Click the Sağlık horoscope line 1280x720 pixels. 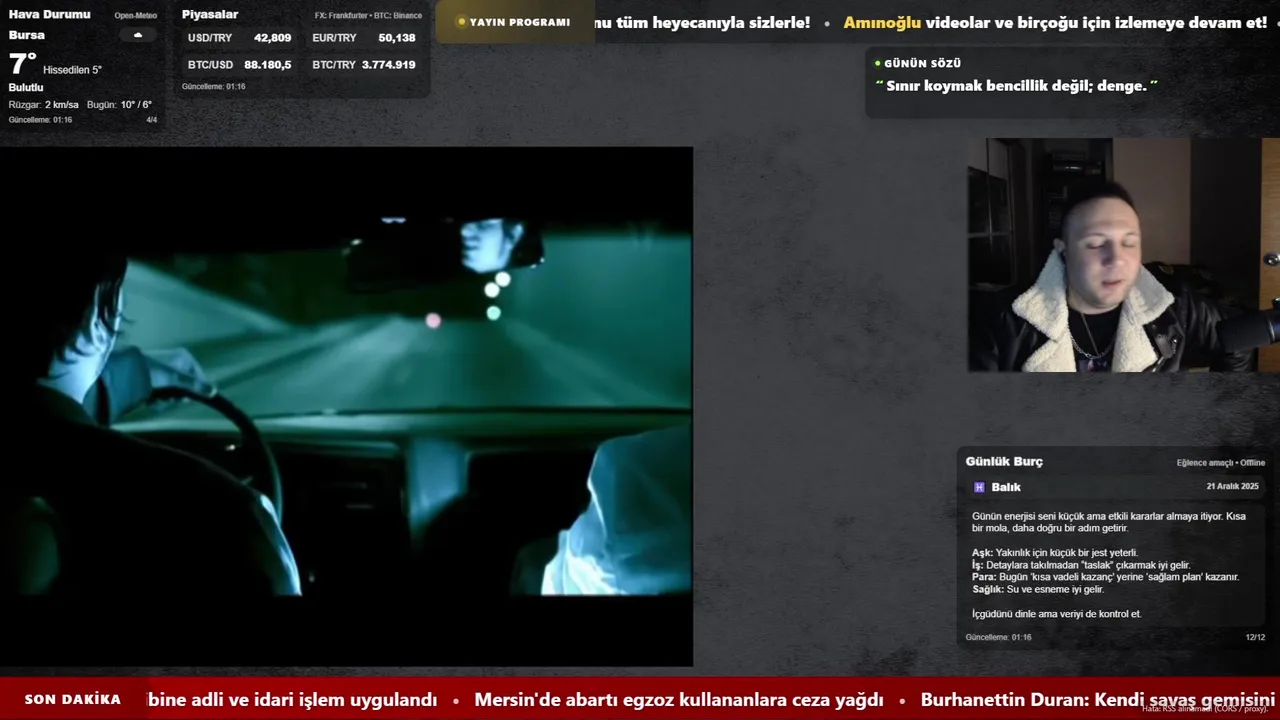pyautogui.click(x=1038, y=589)
